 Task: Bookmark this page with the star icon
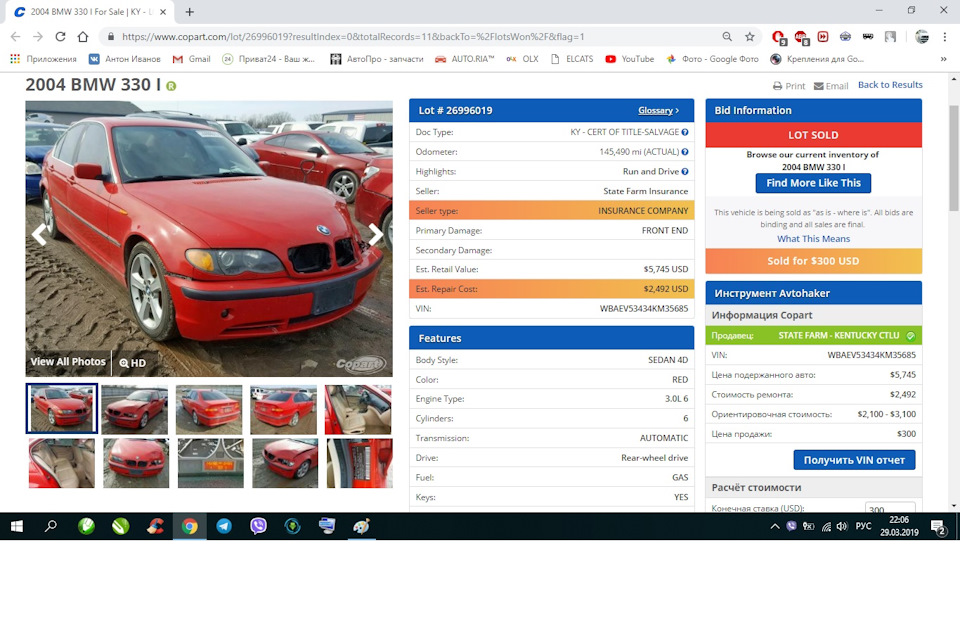(x=749, y=37)
